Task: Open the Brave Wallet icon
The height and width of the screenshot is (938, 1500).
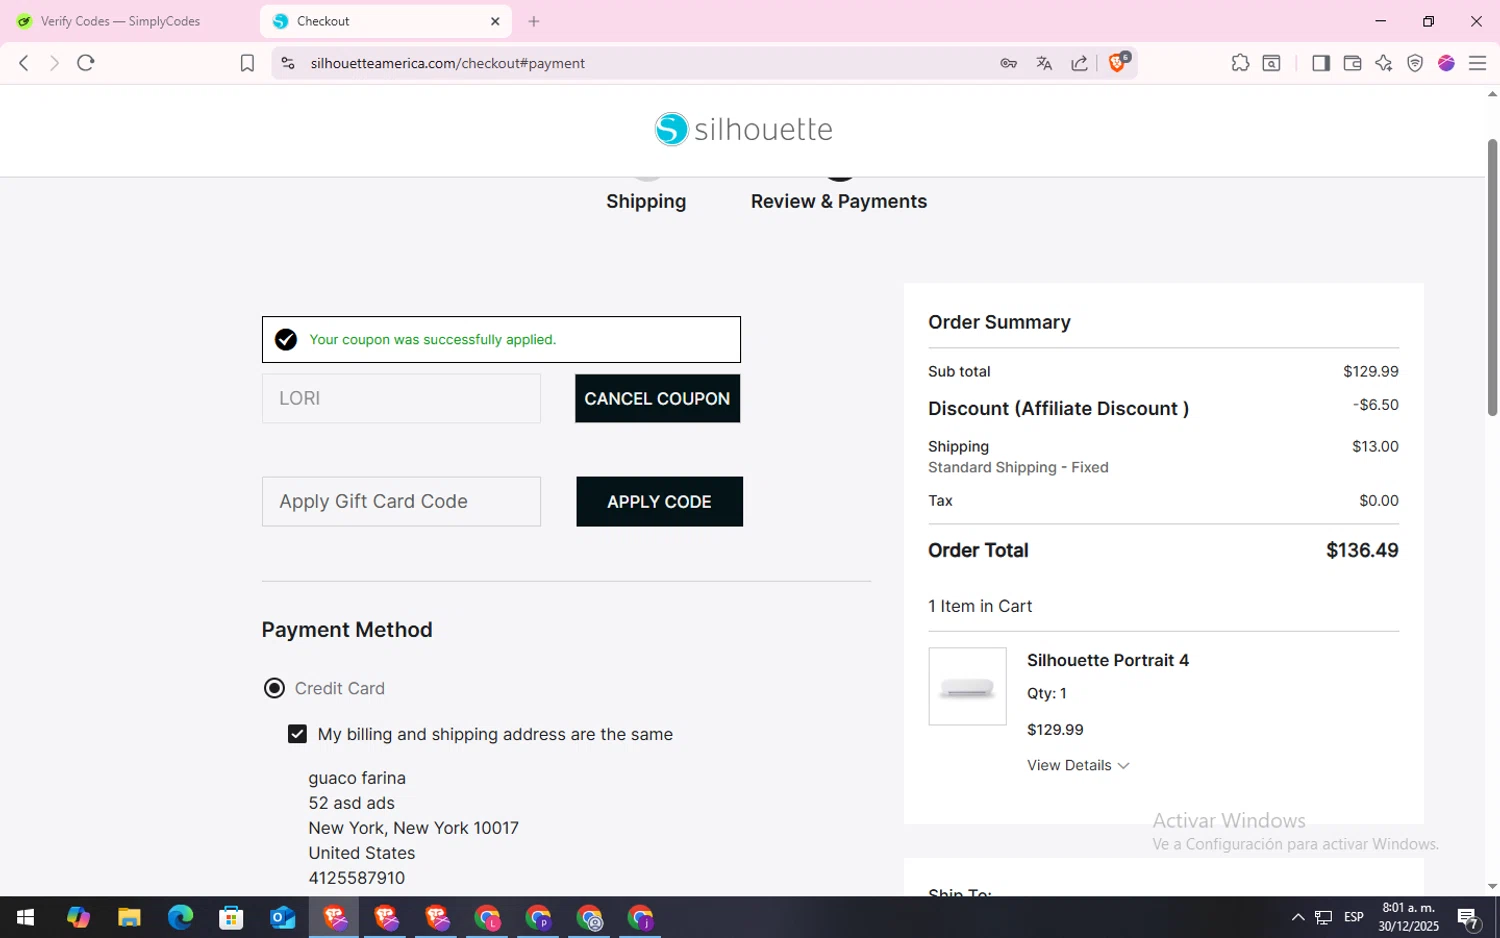Action: tap(1352, 63)
